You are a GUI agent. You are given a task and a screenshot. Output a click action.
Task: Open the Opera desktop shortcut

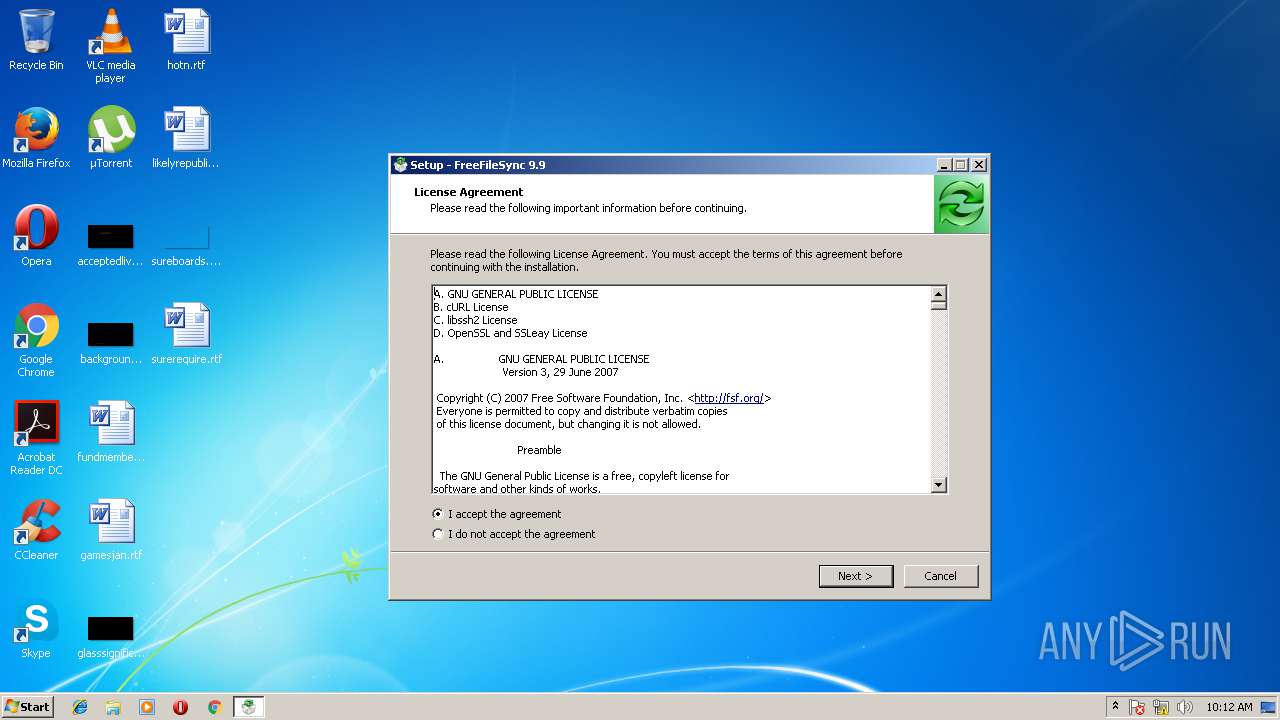(x=36, y=236)
